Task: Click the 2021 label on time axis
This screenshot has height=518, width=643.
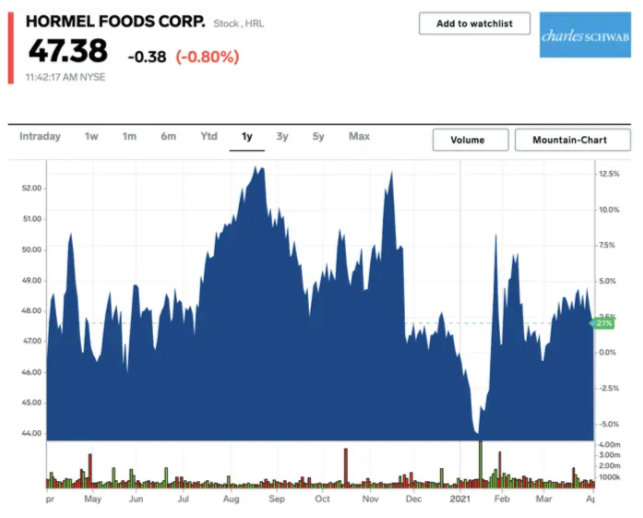Action: coord(460,499)
